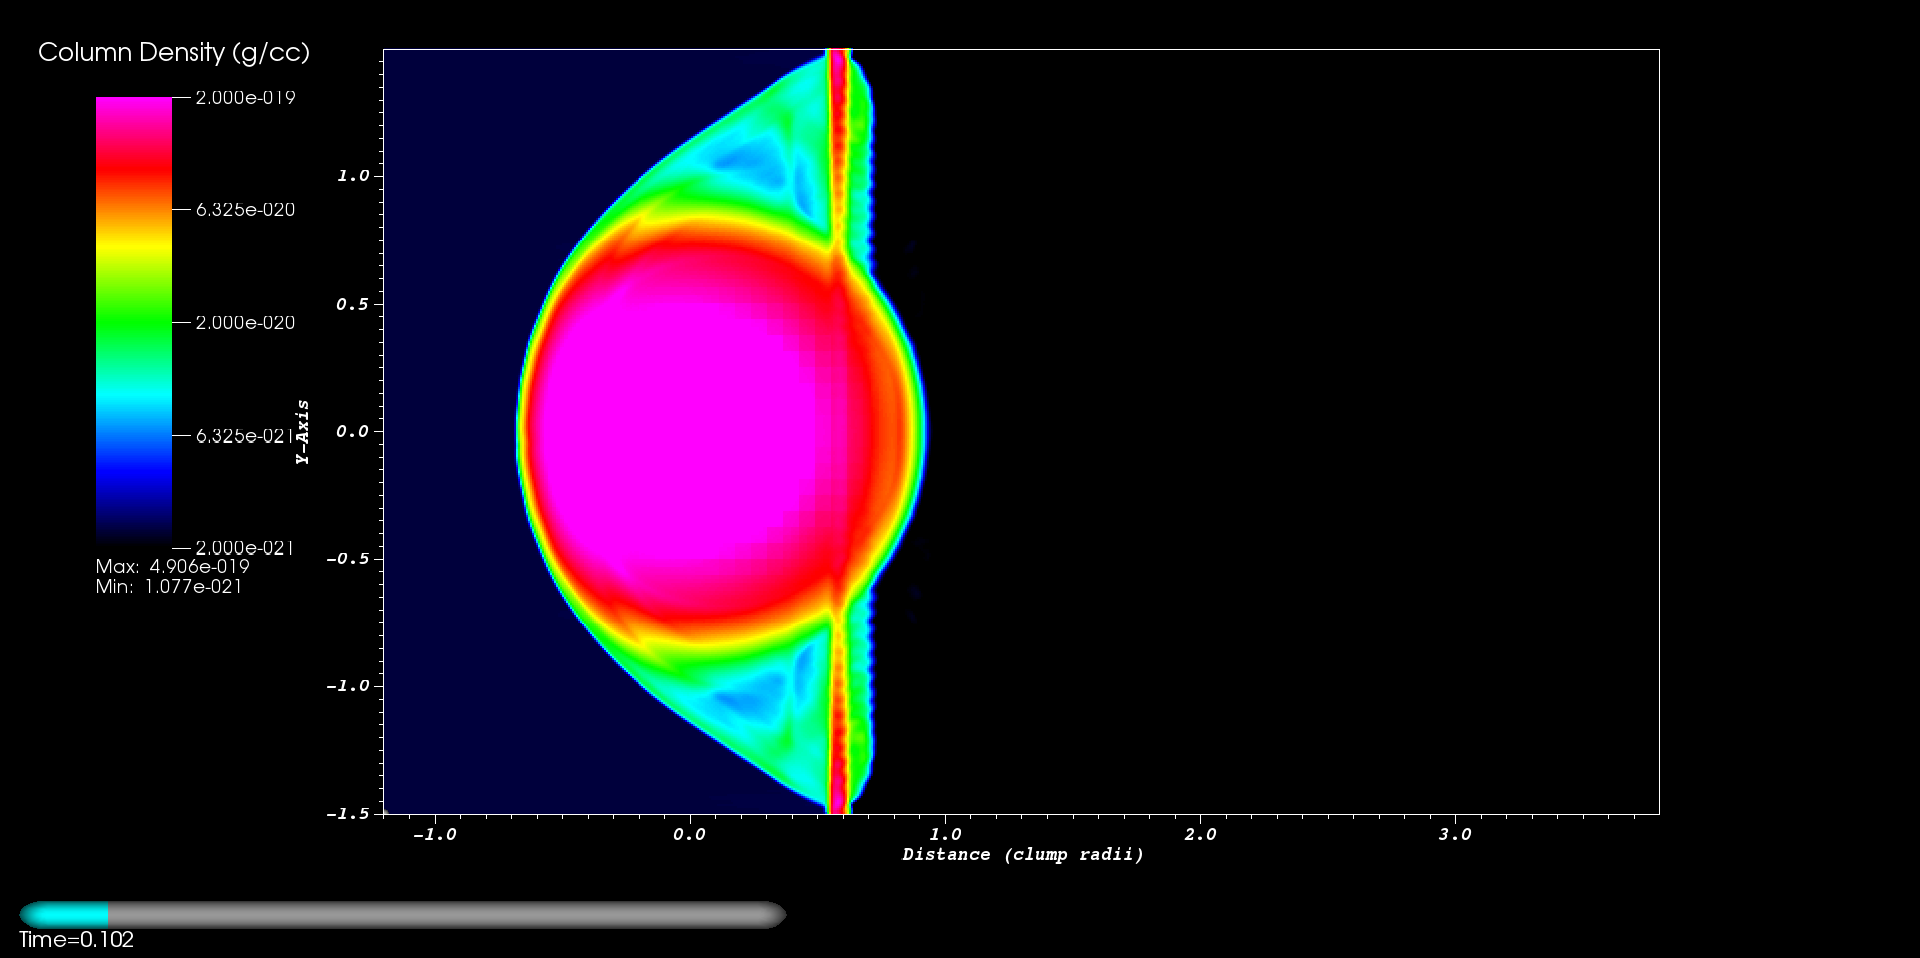Click the '2.000e-020' legend label
1920x958 pixels.
245,323
